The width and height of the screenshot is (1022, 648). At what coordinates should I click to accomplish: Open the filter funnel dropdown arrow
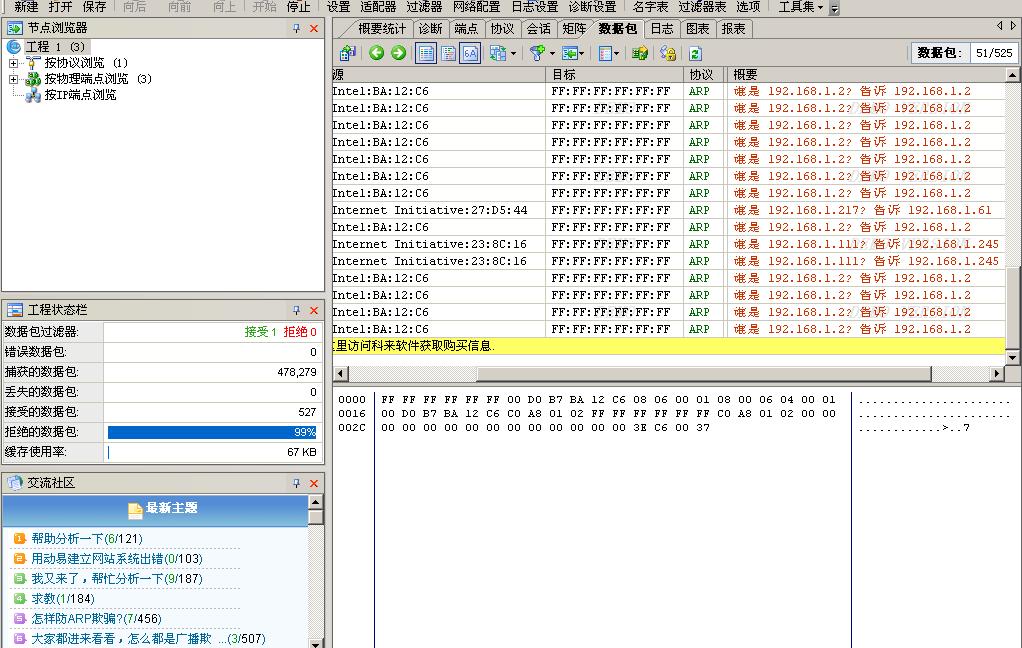[552, 54]
